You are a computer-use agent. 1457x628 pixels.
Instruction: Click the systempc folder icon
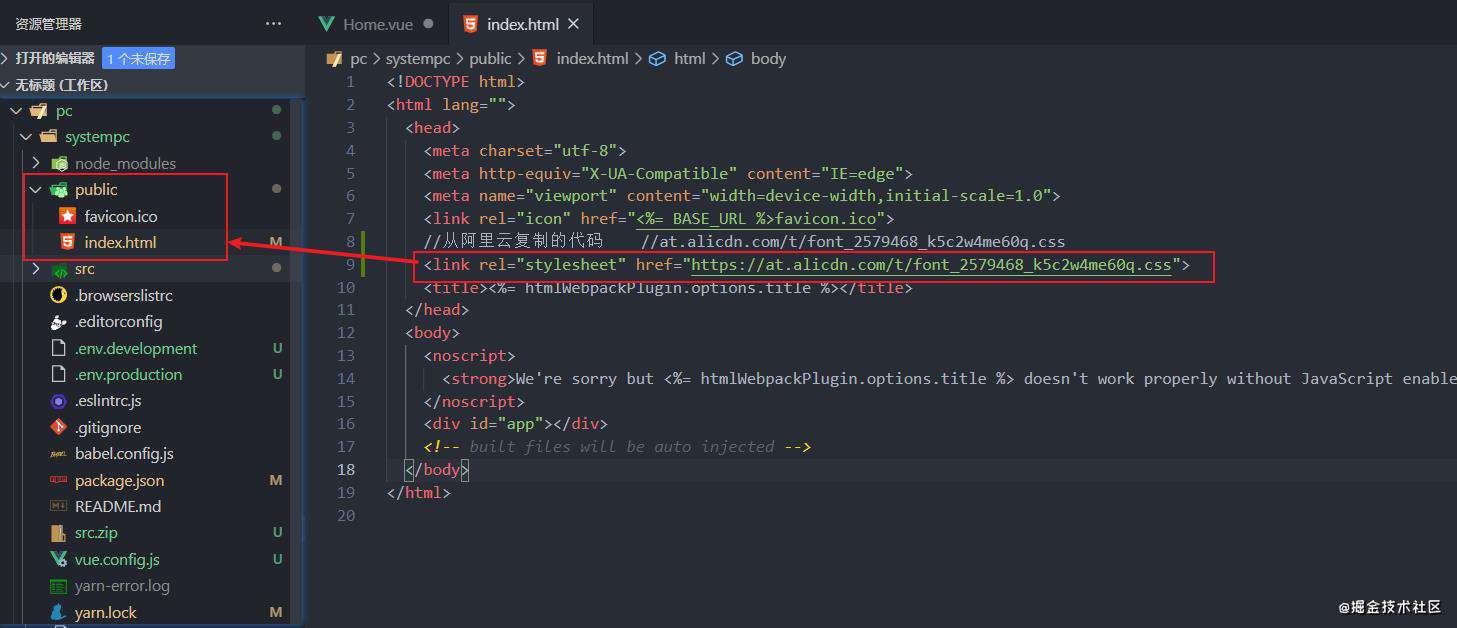click(x=49, y=137)
